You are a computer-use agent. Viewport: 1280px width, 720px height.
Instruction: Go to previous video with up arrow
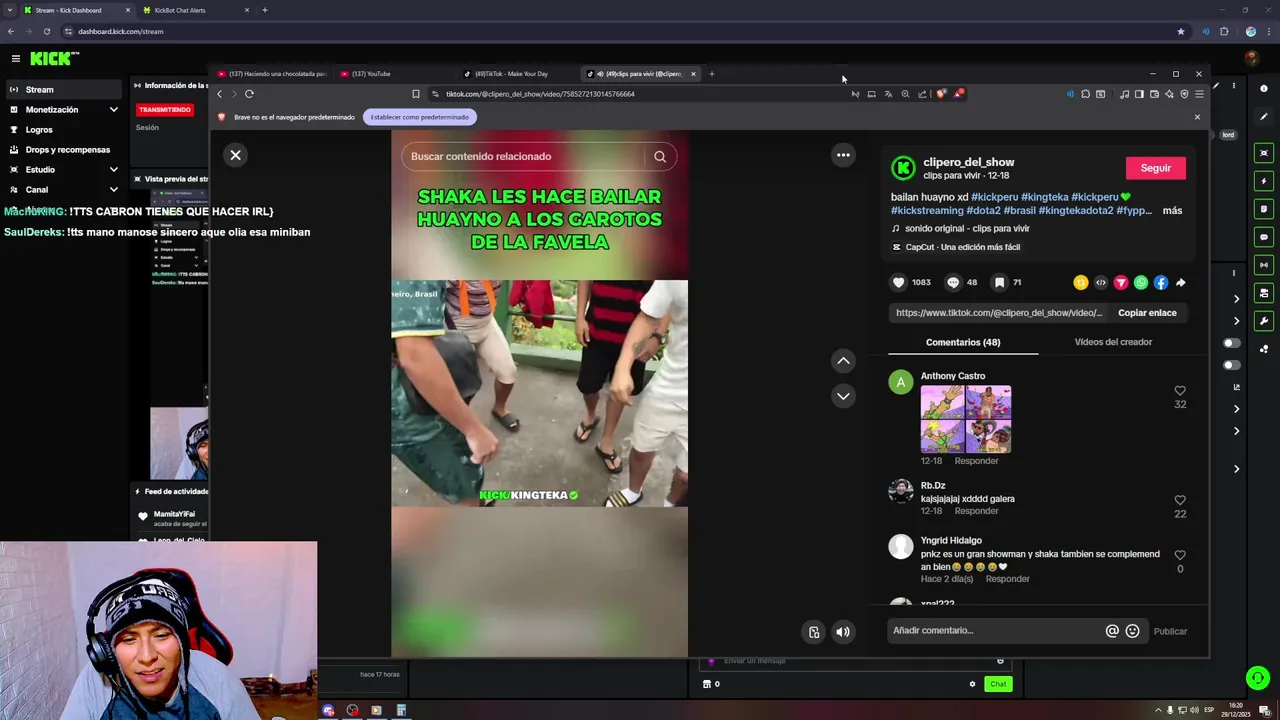click(843, 360)
